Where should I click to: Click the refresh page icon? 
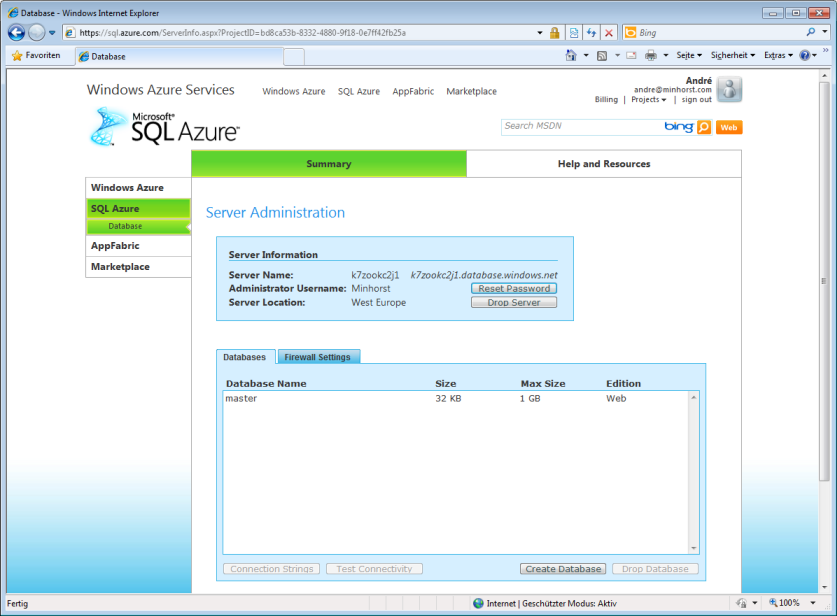591,33
